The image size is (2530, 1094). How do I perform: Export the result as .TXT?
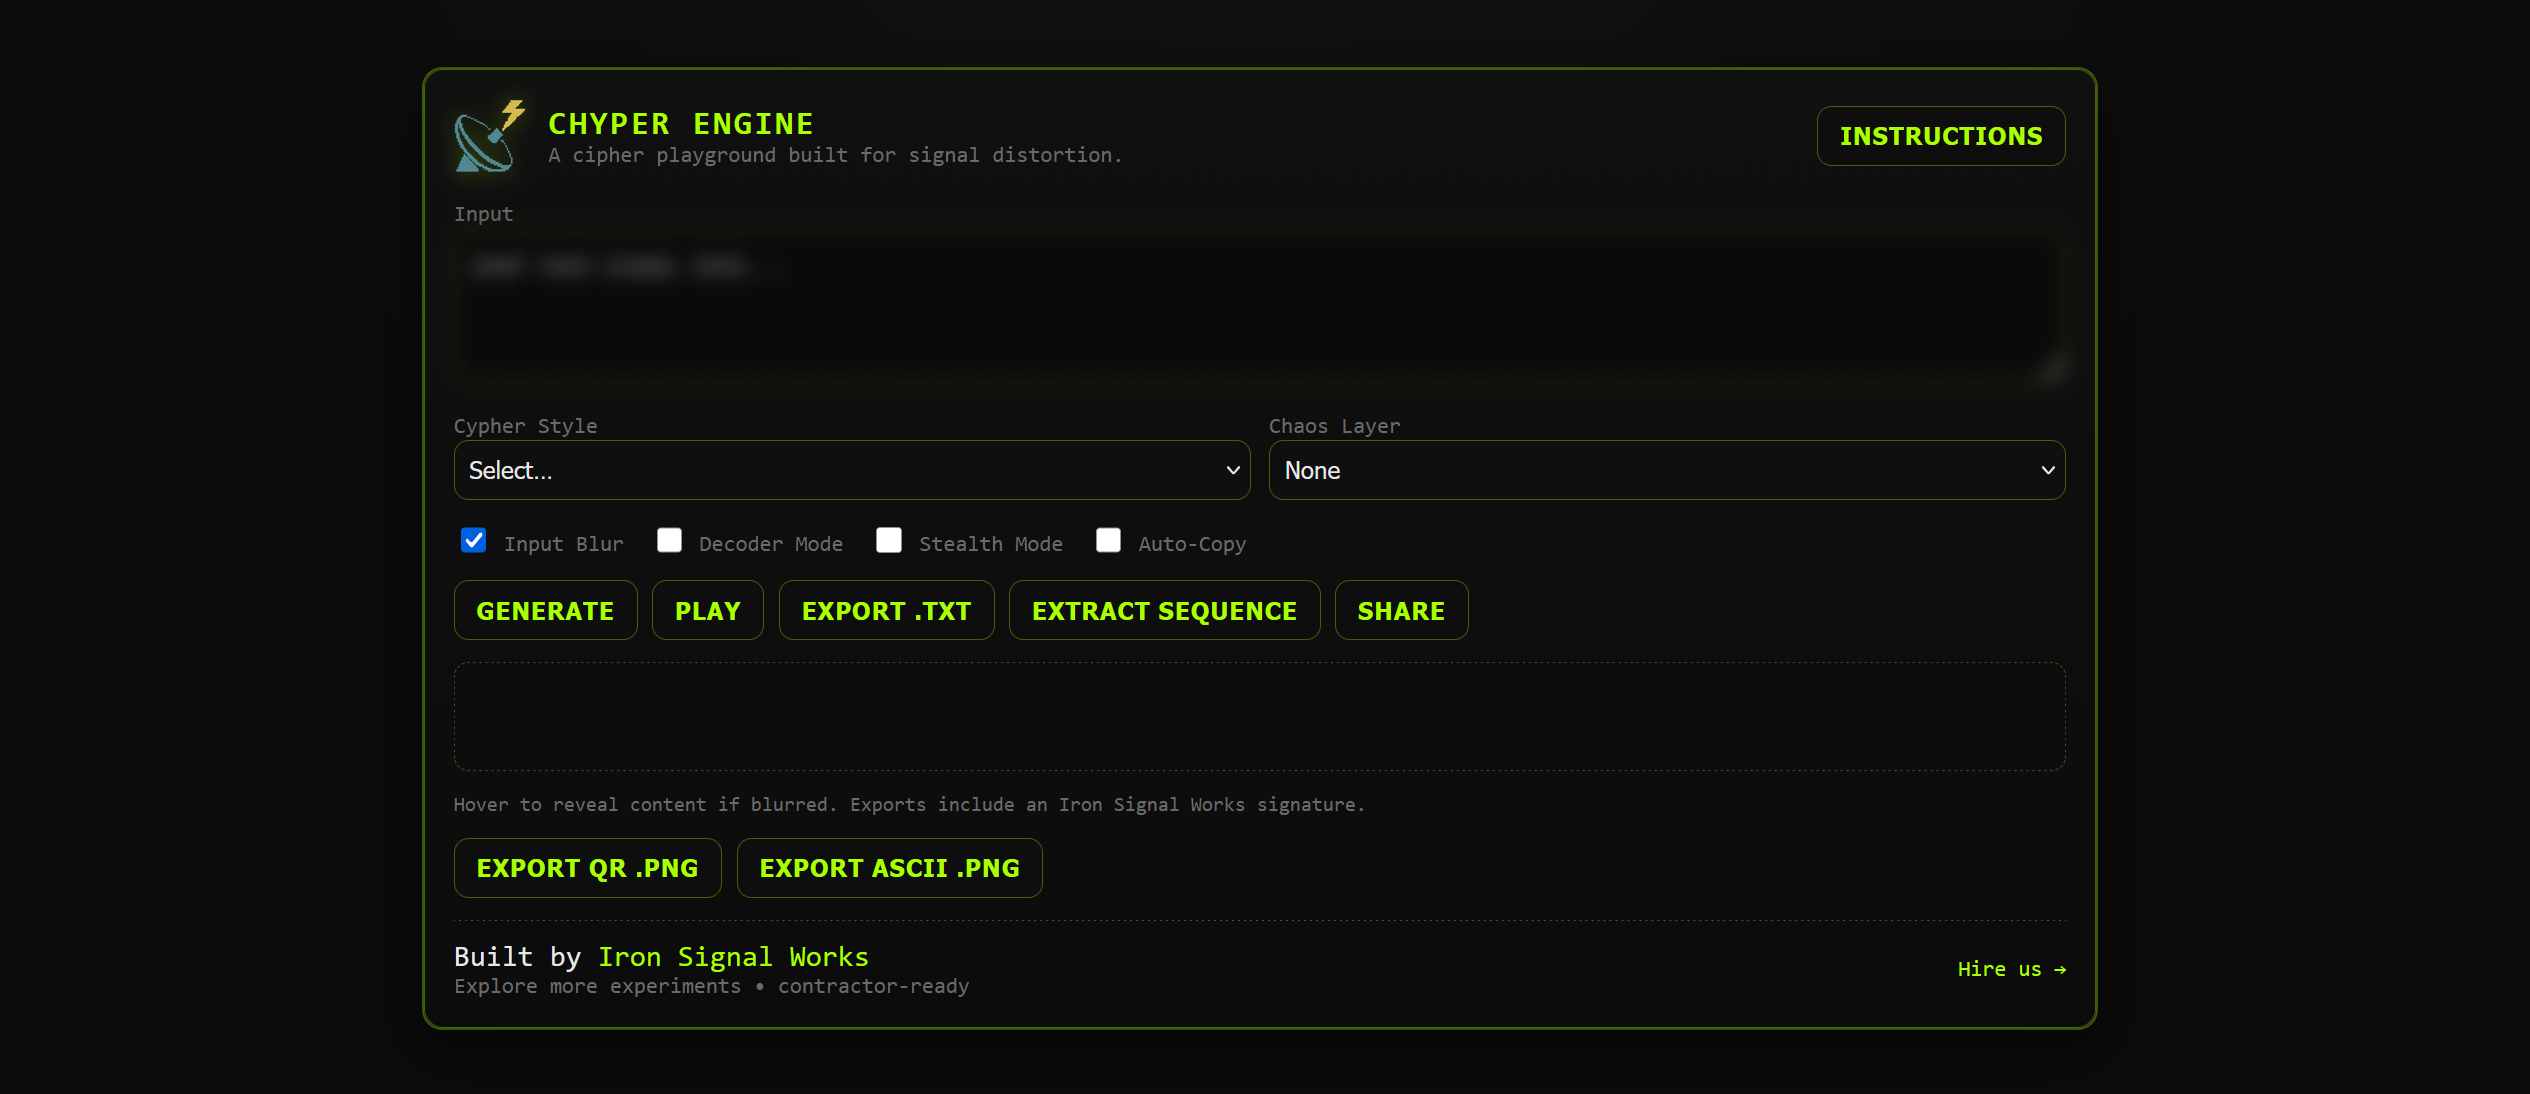click(x=886, y=610)
